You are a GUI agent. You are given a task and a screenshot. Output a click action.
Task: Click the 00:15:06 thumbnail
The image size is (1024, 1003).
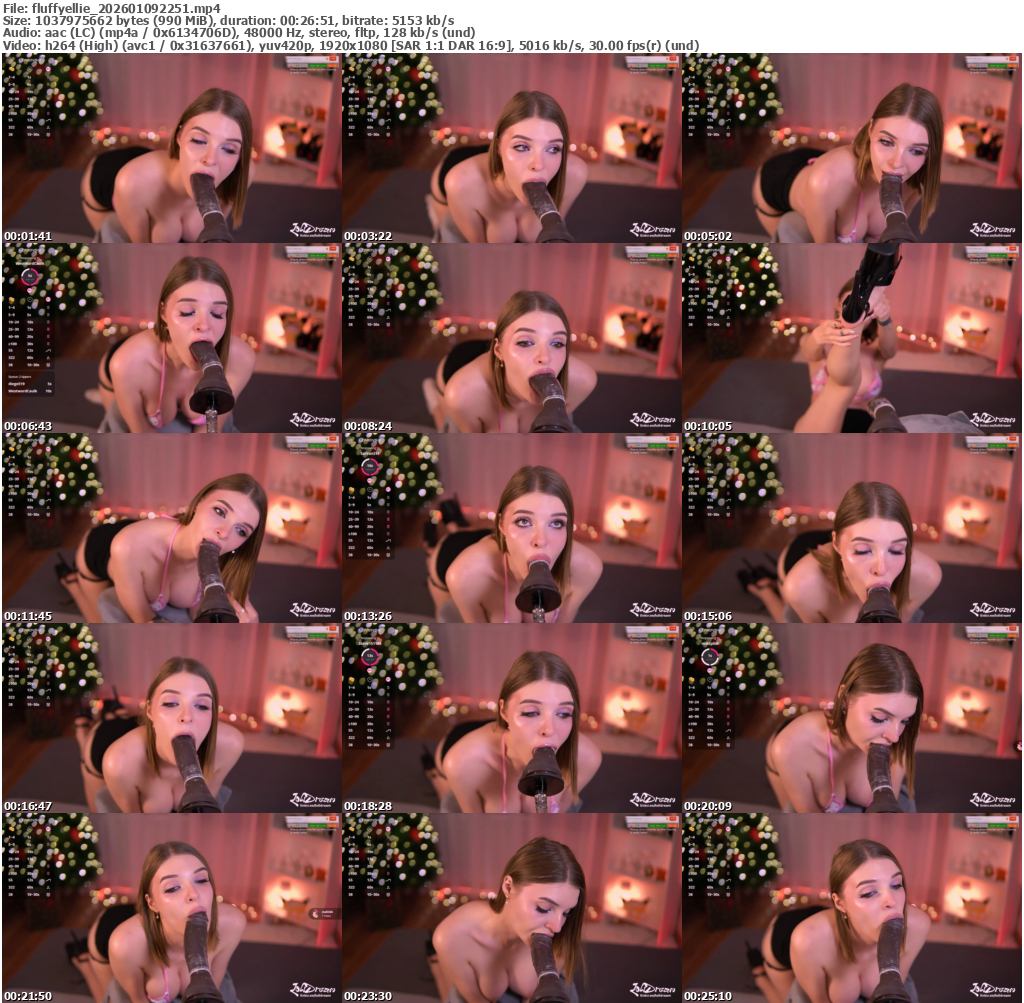point(851,528)
